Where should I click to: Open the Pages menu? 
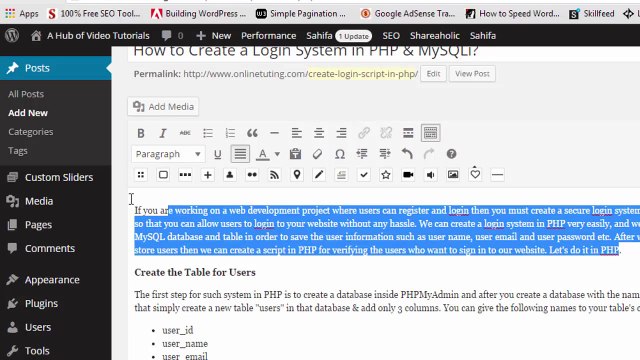[56, 224]
